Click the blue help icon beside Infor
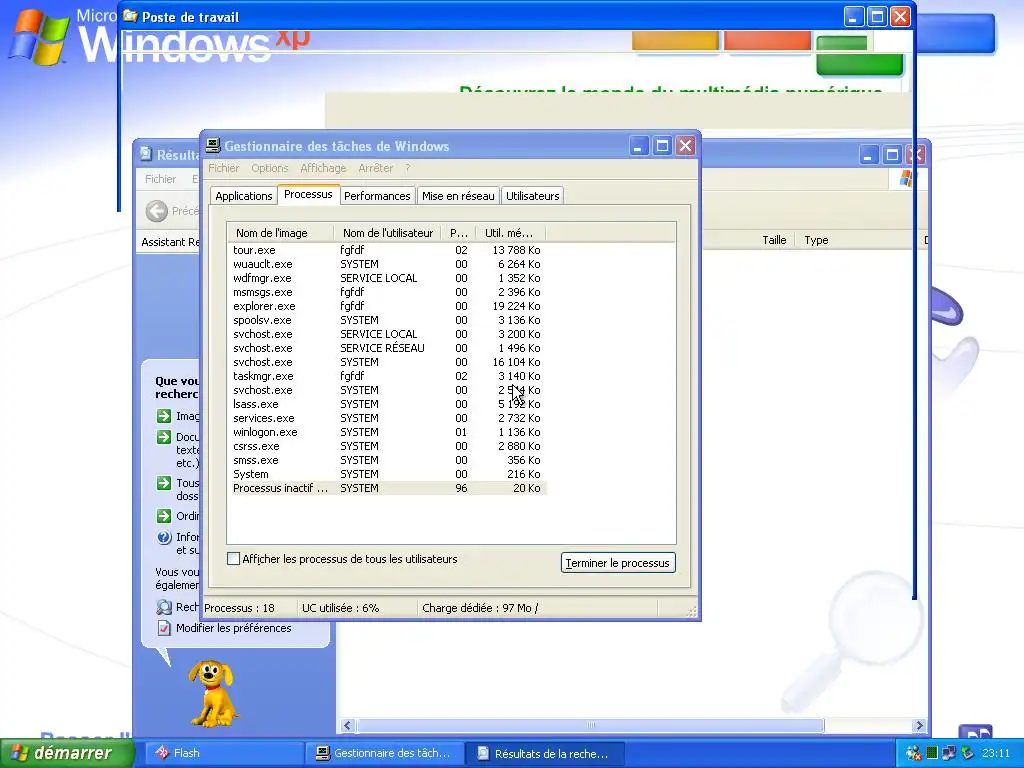This screenshot has width=1024, height=768. (x=164, y=537)
